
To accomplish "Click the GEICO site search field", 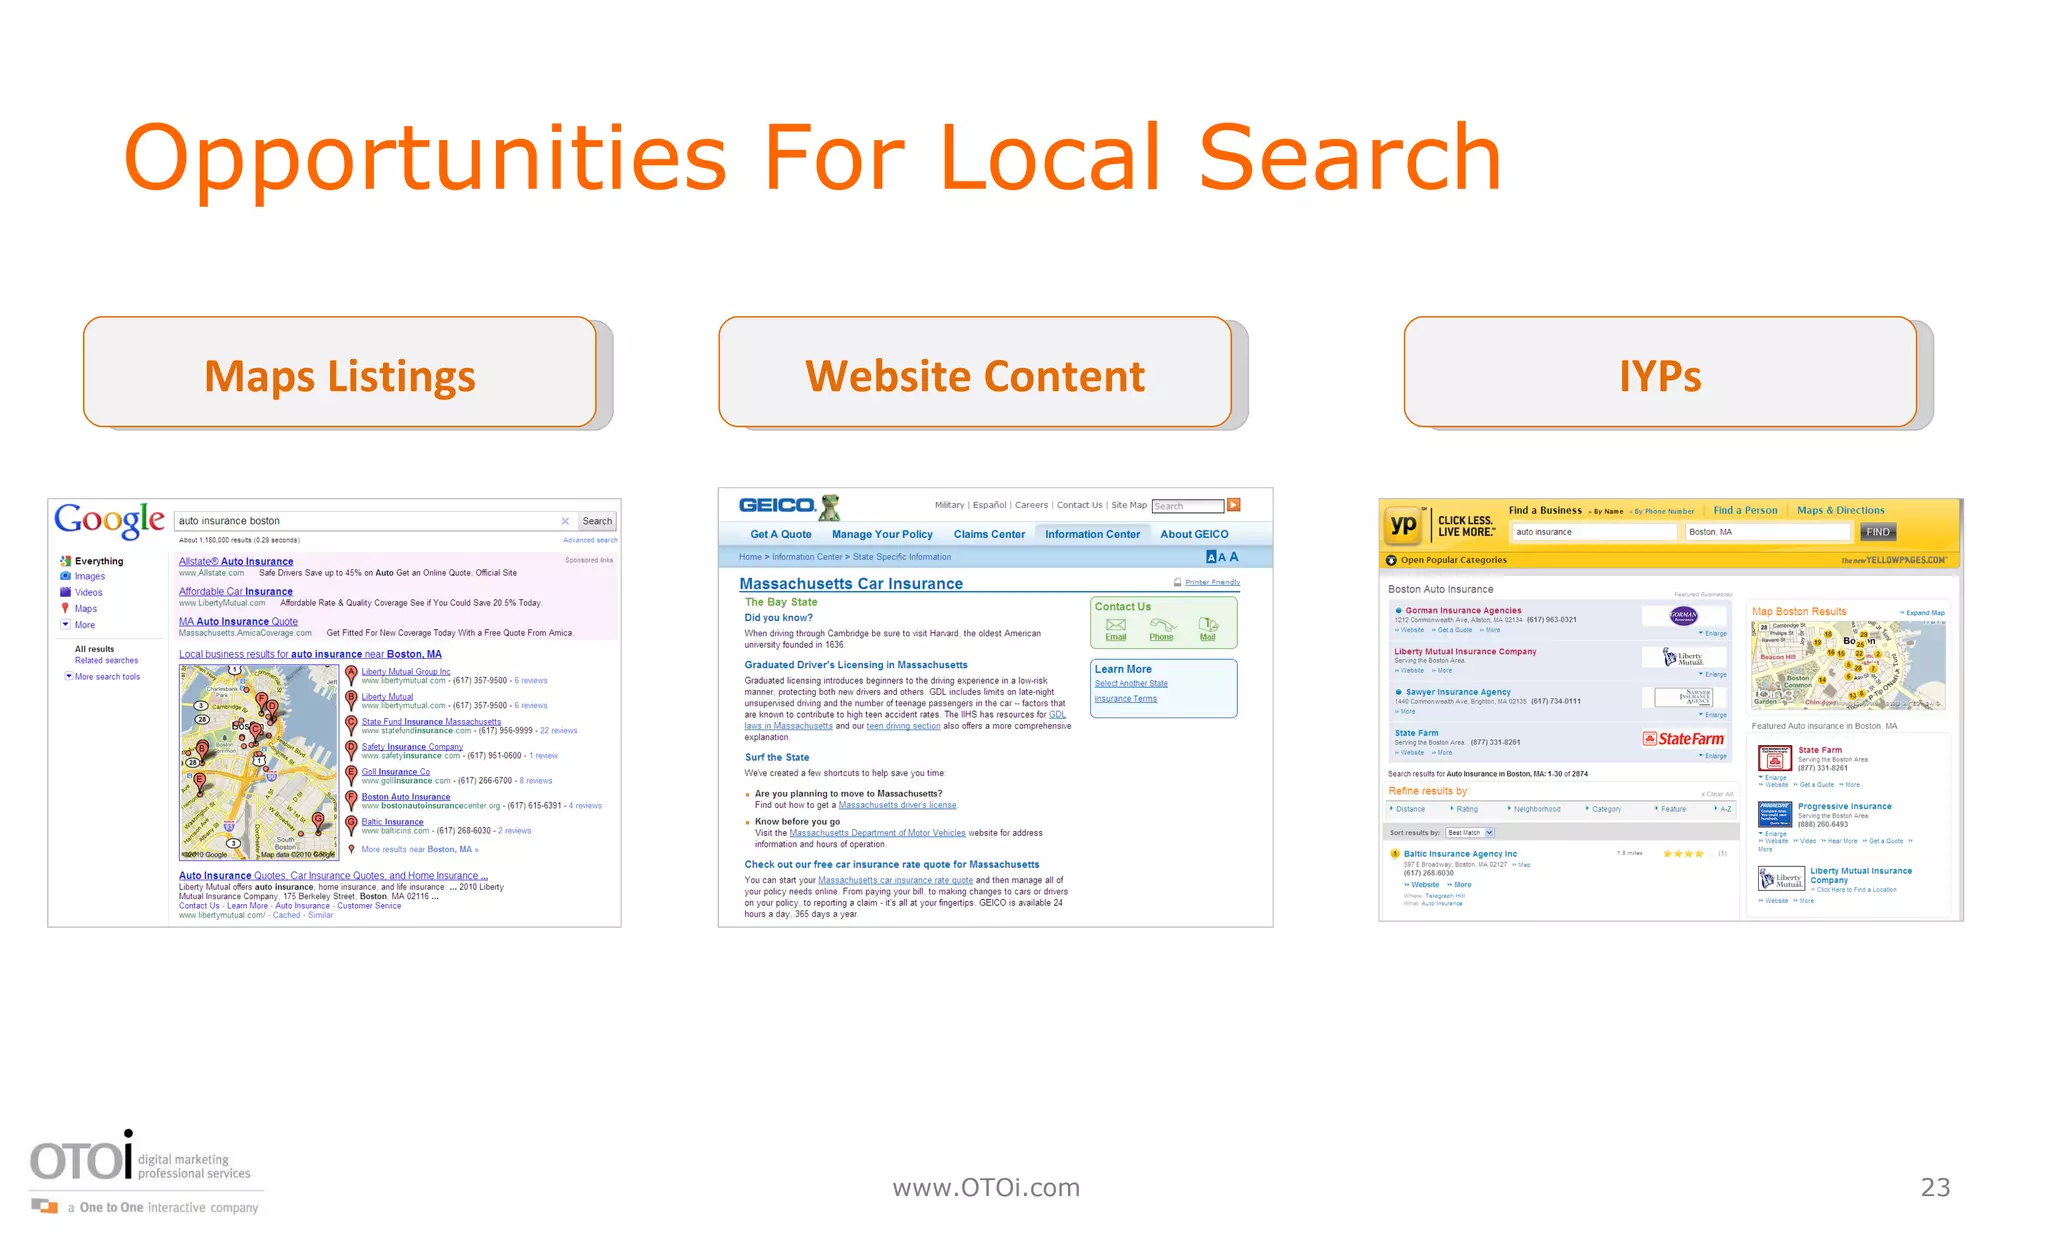I will pos(1188,506).
